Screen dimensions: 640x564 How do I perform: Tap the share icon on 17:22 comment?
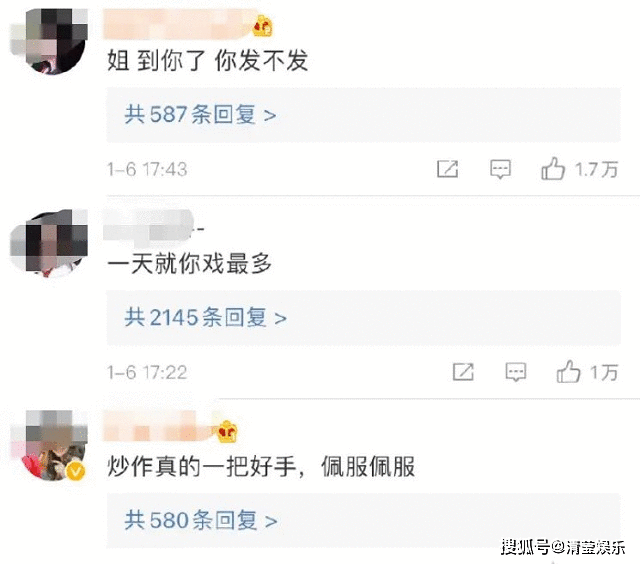click(463, 372)
